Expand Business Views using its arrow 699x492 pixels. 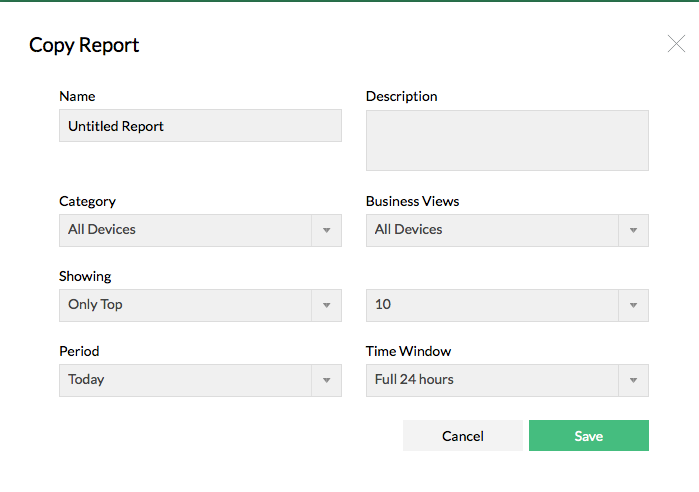click(x=633, y=230)
